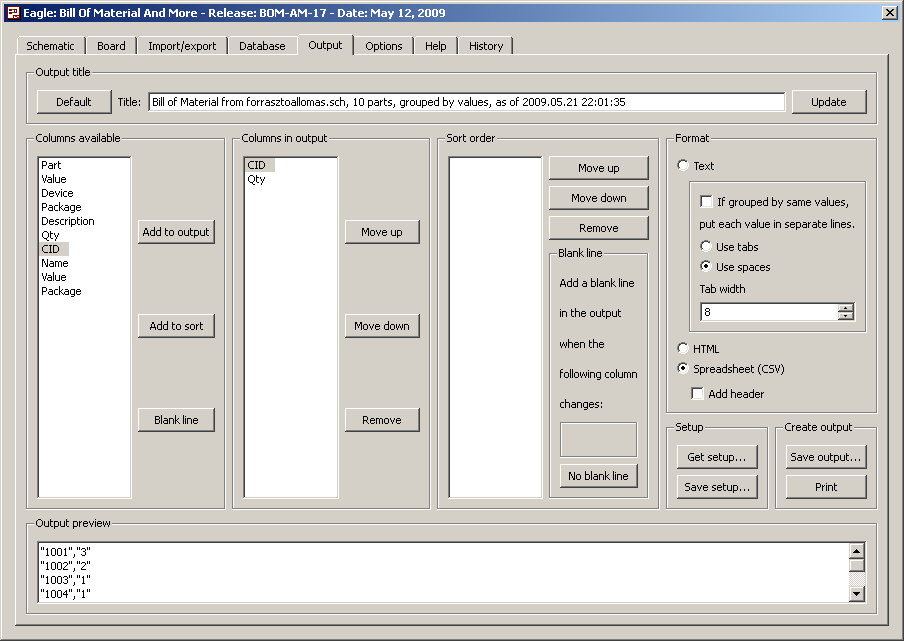The image size is (904, 641).
Task: Click the Add to output button
Action: [x=176, y=232]
